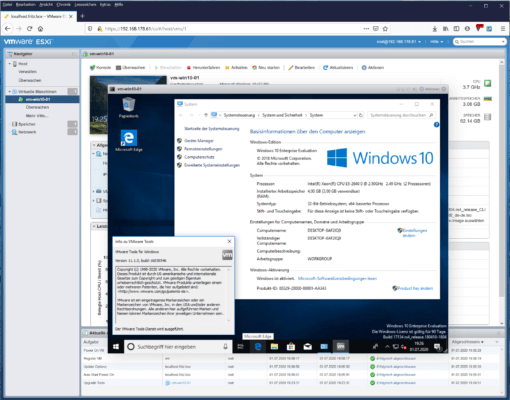
Task: Open the Konsole button in VM toolbar
Action: (100, 67)
